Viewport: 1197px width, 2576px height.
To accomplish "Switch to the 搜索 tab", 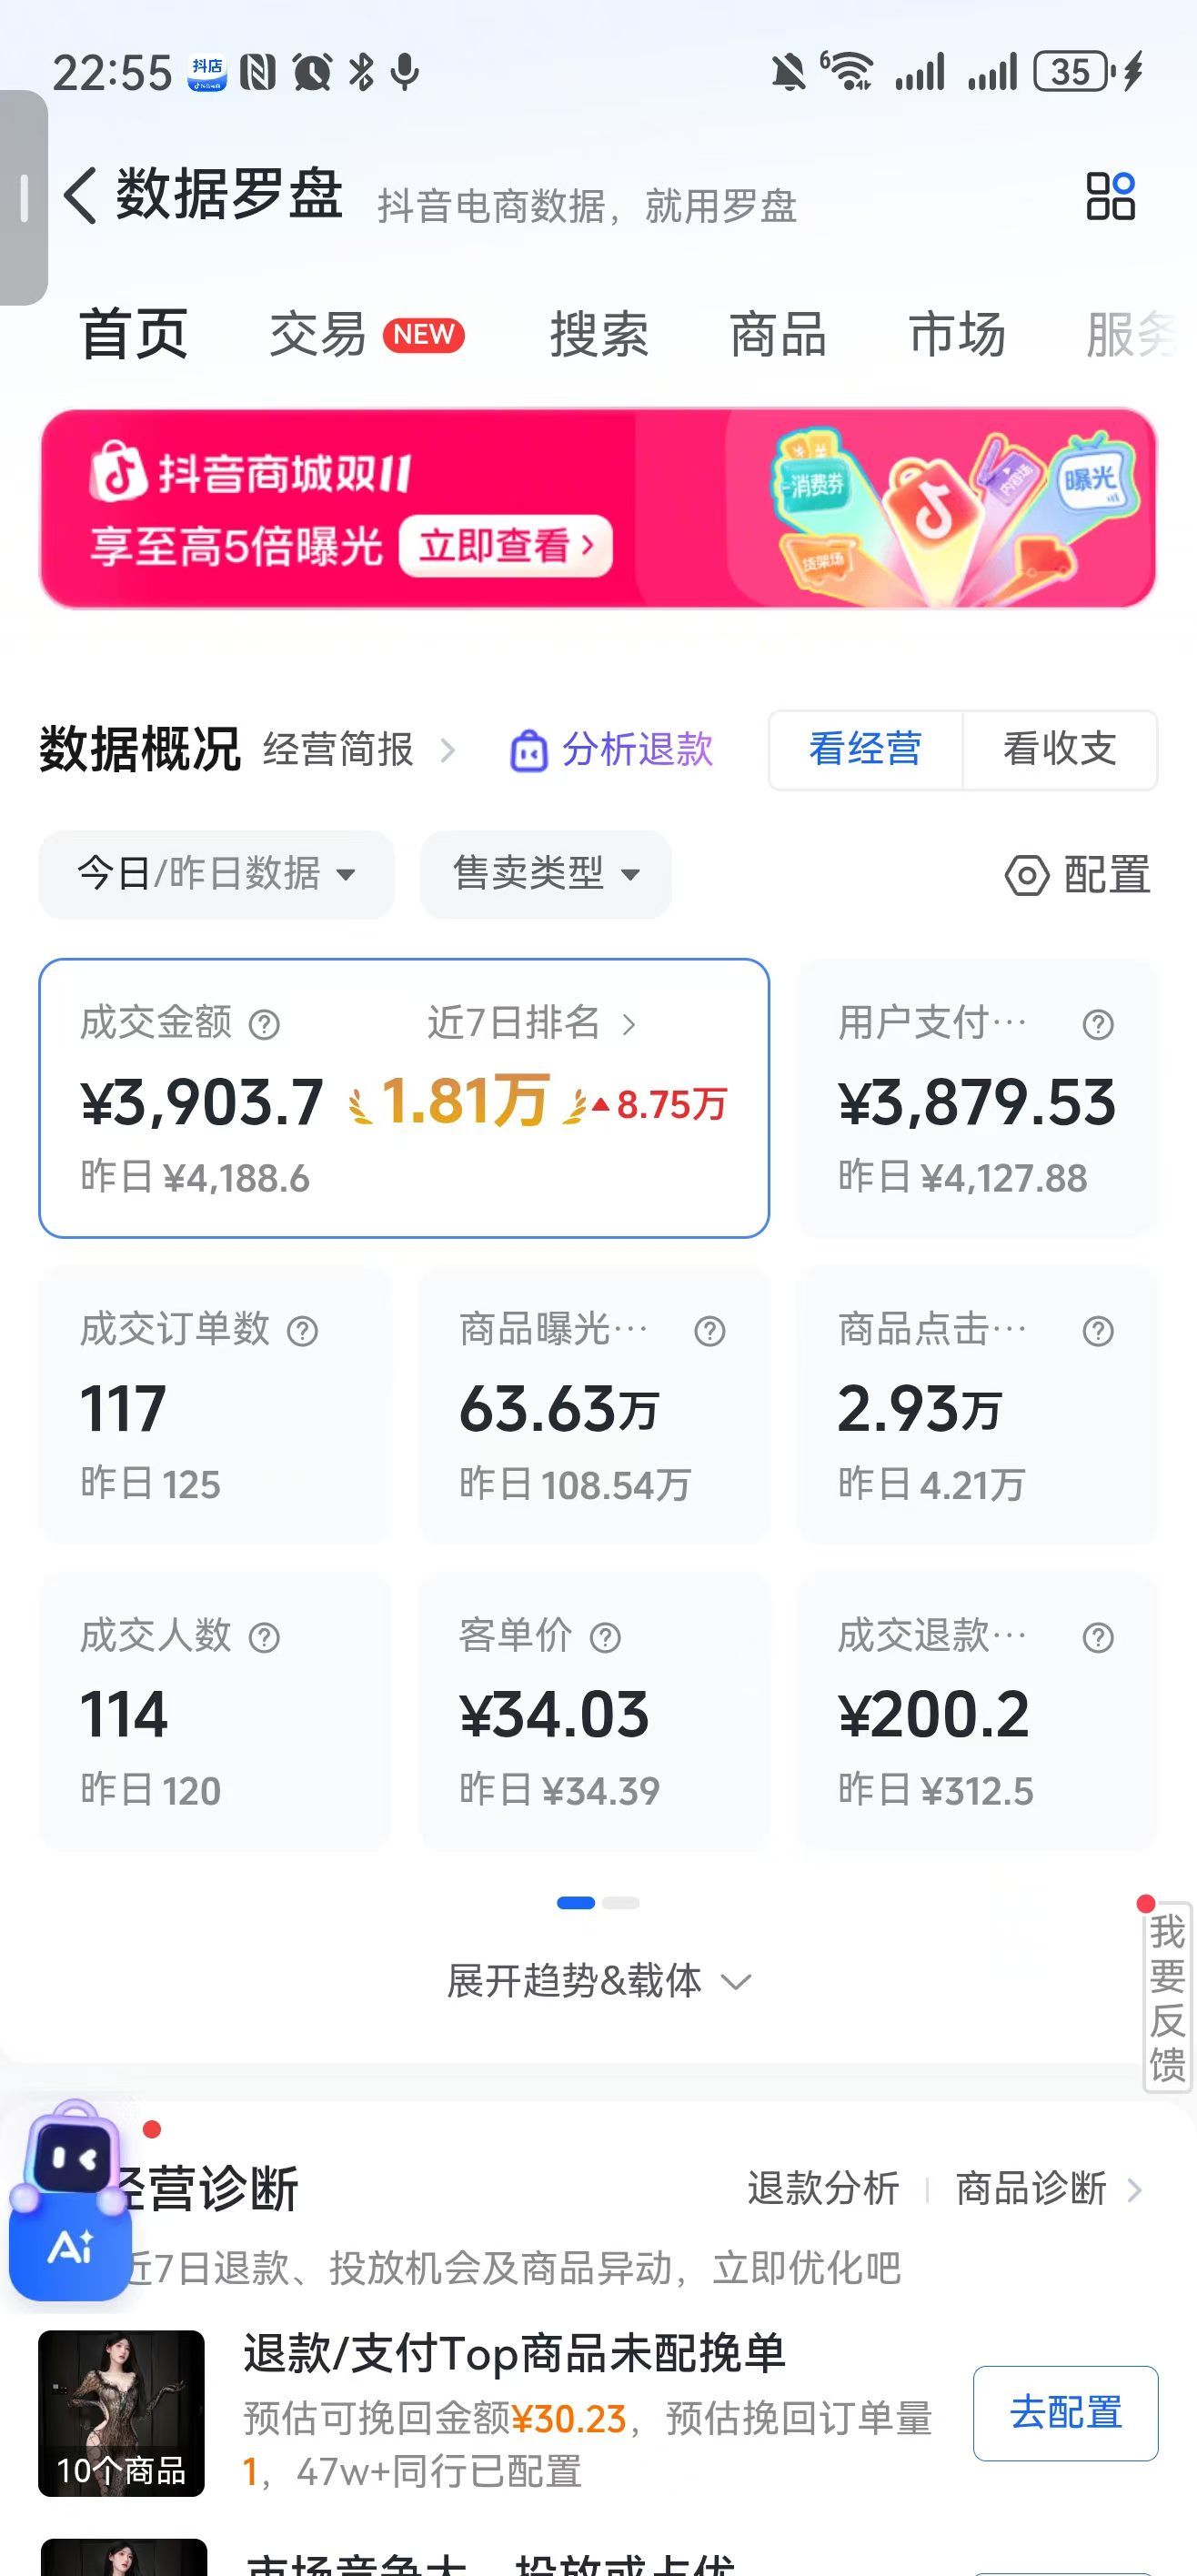I will [599, 334].
